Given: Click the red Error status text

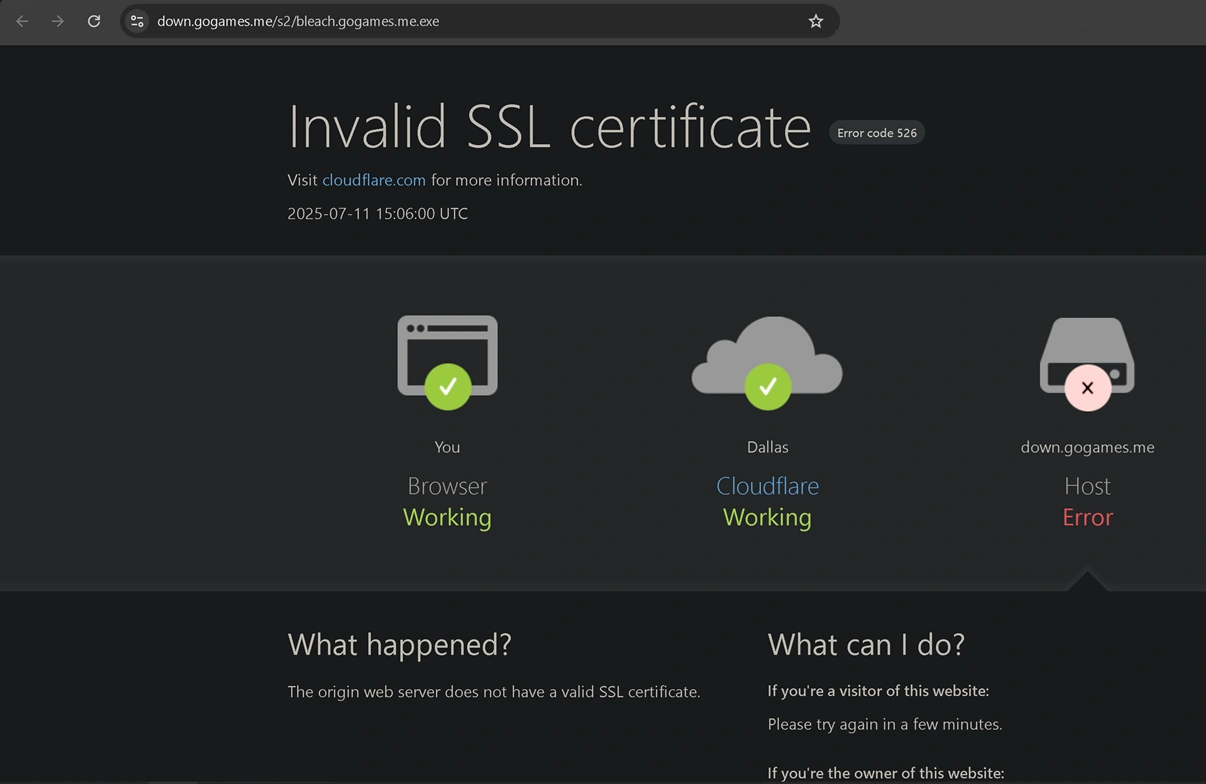Looking at the screenshot, I should coord(1087,517).
